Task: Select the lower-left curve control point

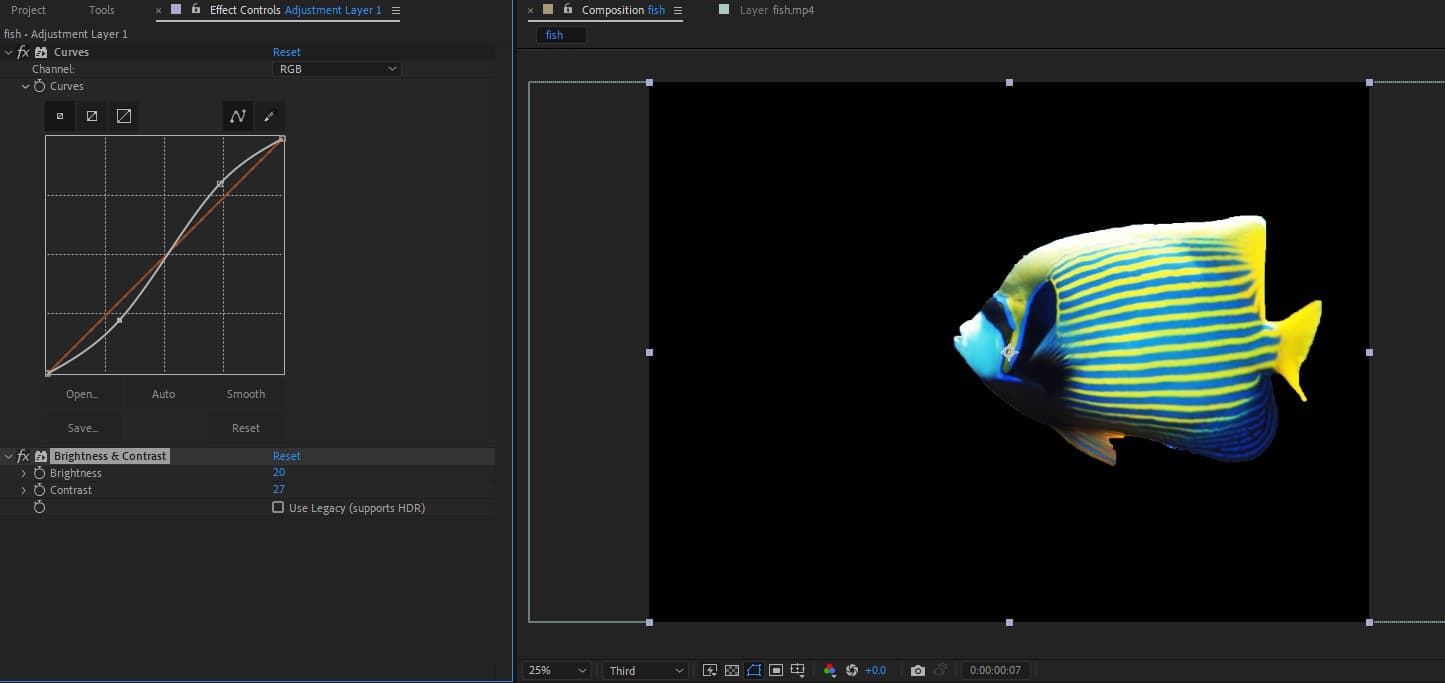Action: [119, 320]
